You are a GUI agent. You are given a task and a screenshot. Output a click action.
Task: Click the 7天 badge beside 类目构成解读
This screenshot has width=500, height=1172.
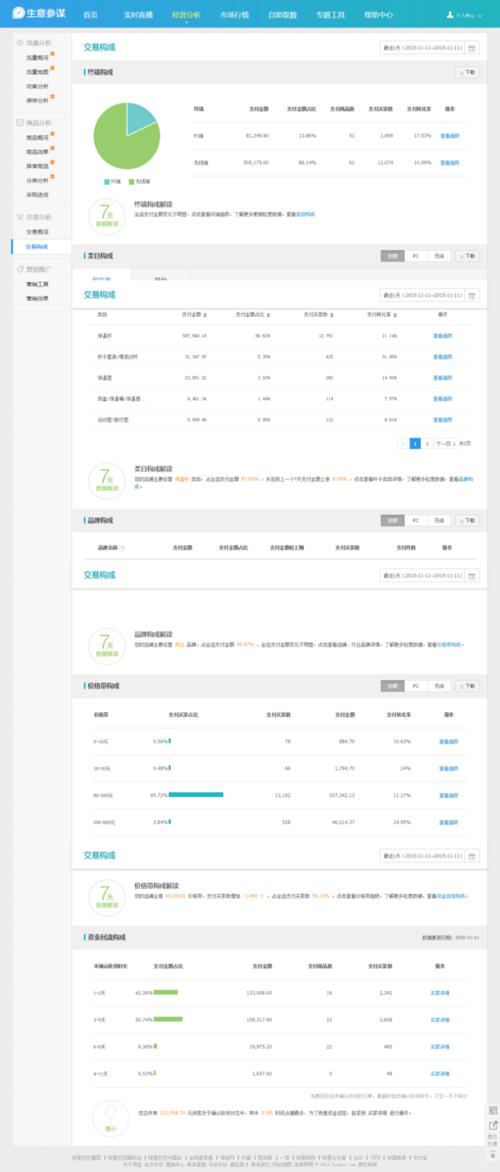point(106,481)
